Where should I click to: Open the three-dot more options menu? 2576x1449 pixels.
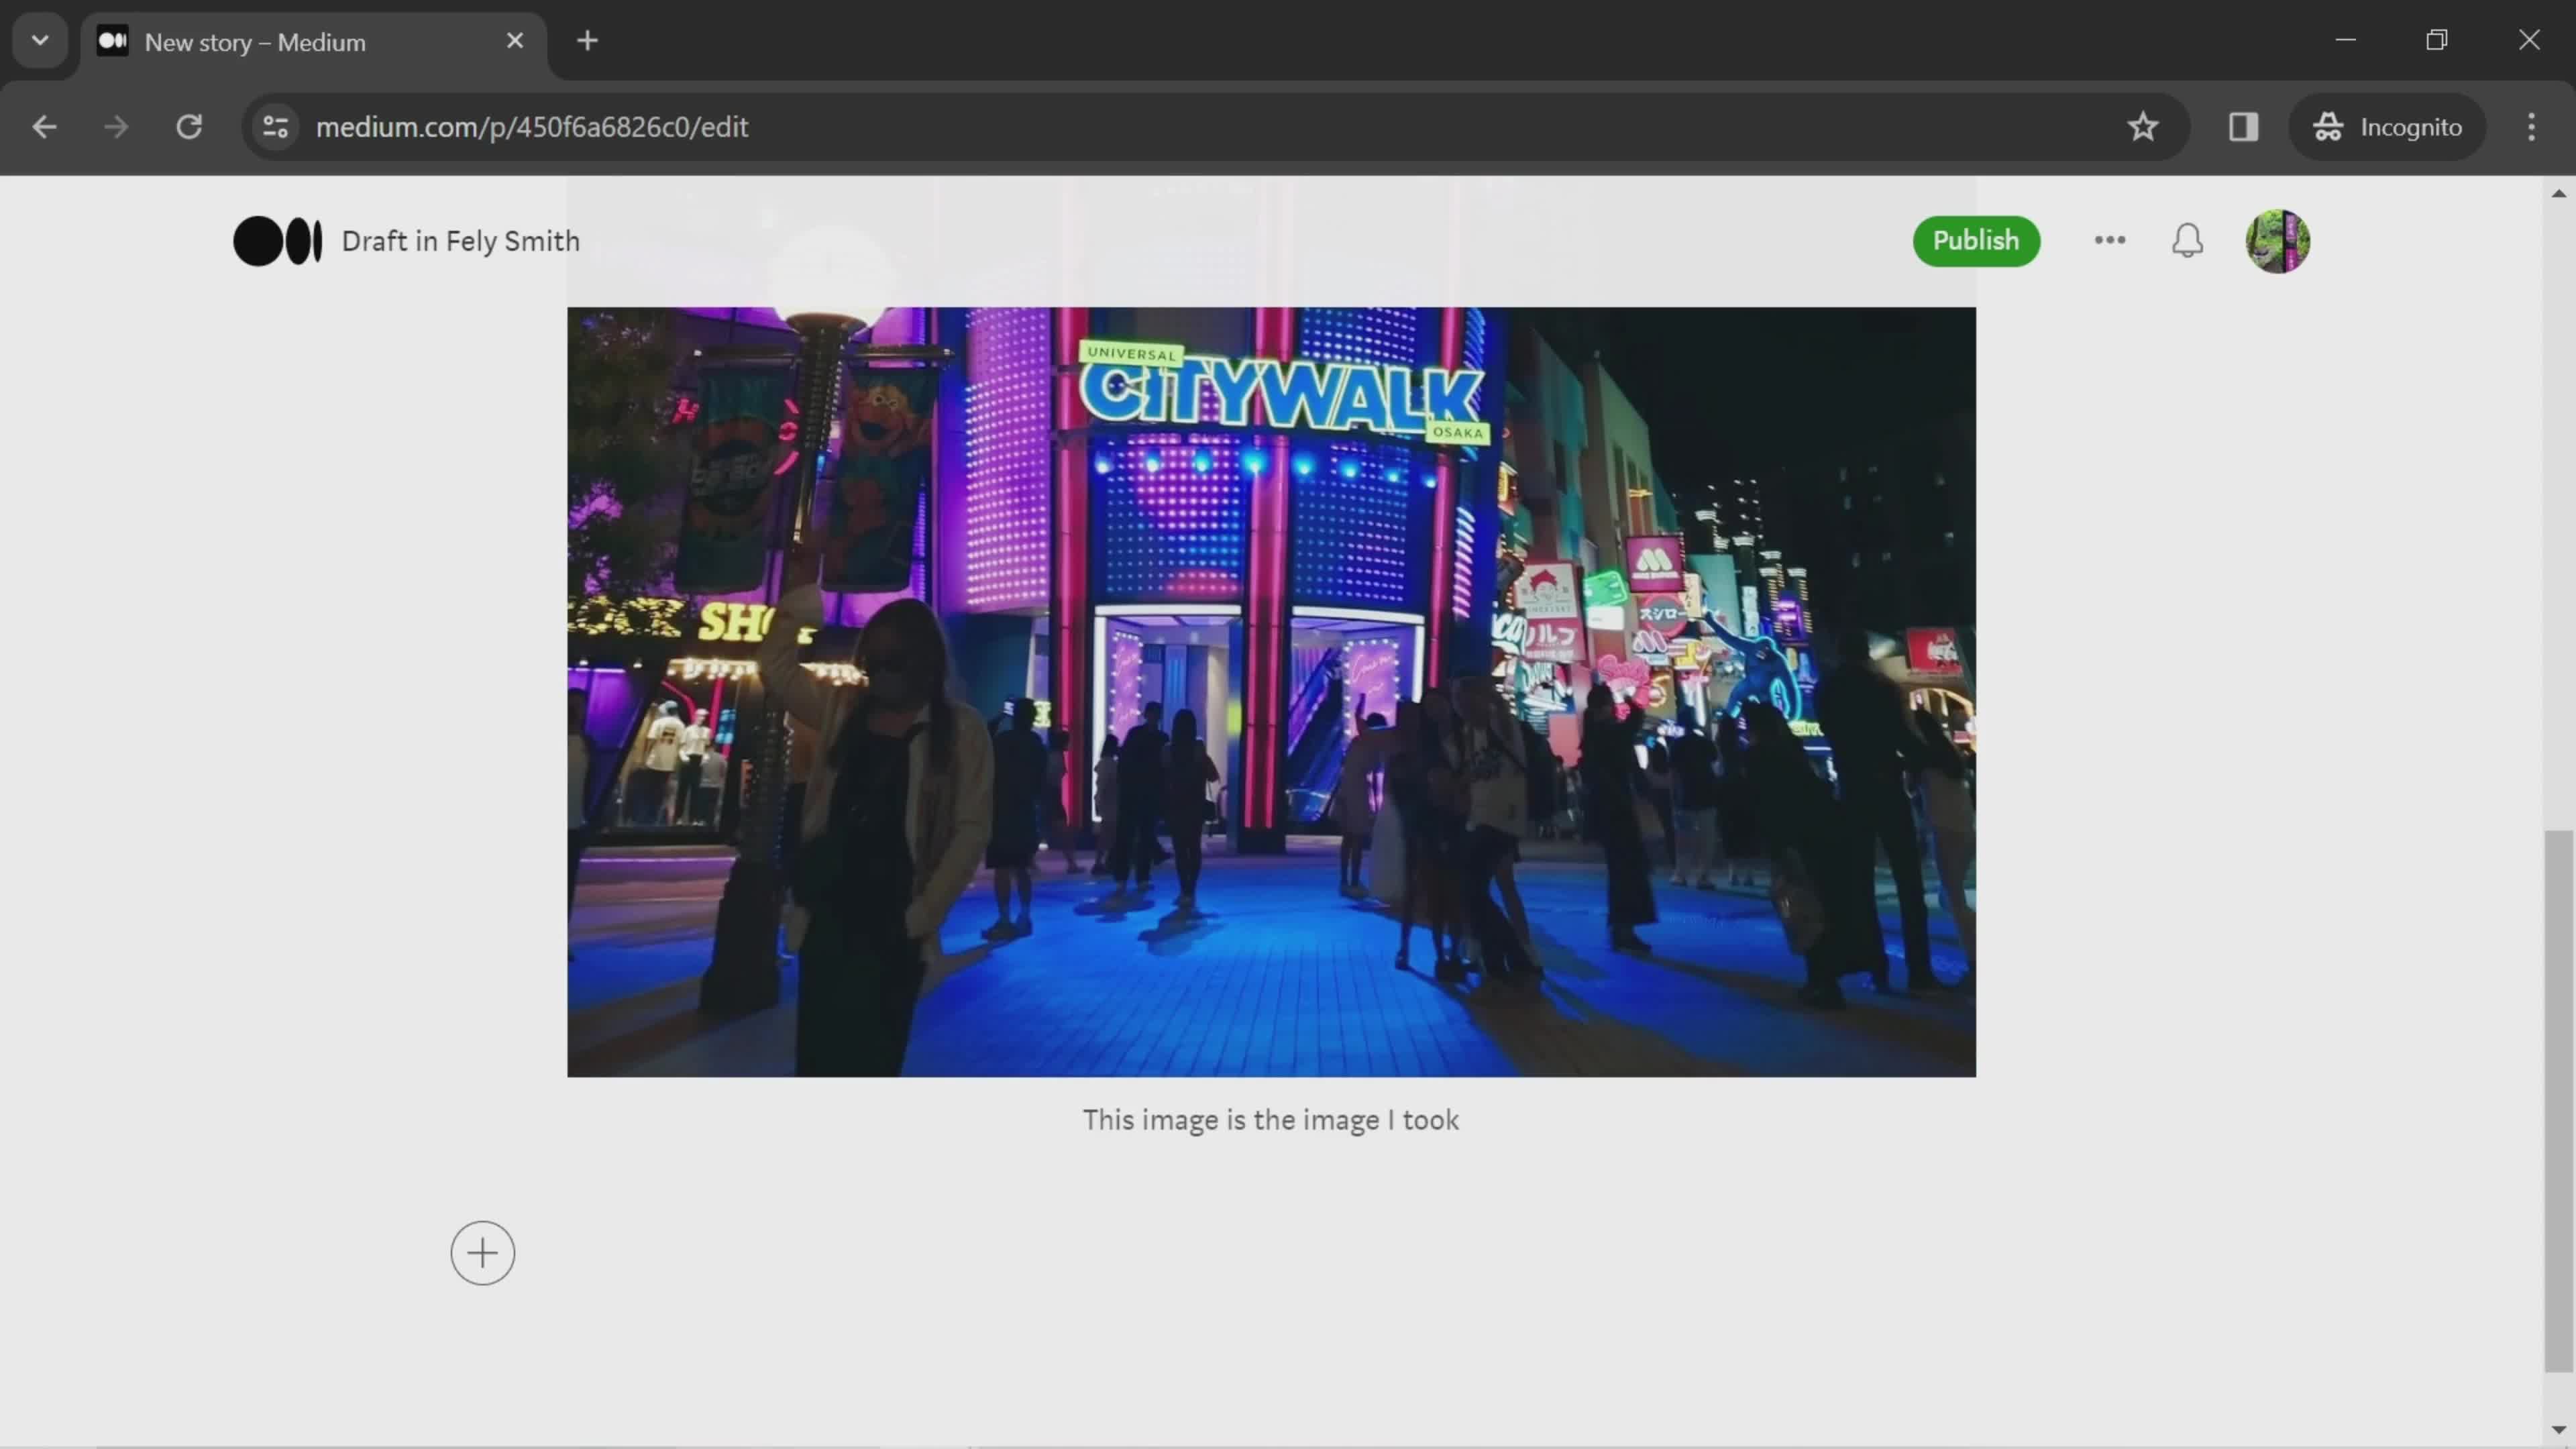click(2109, 240)
